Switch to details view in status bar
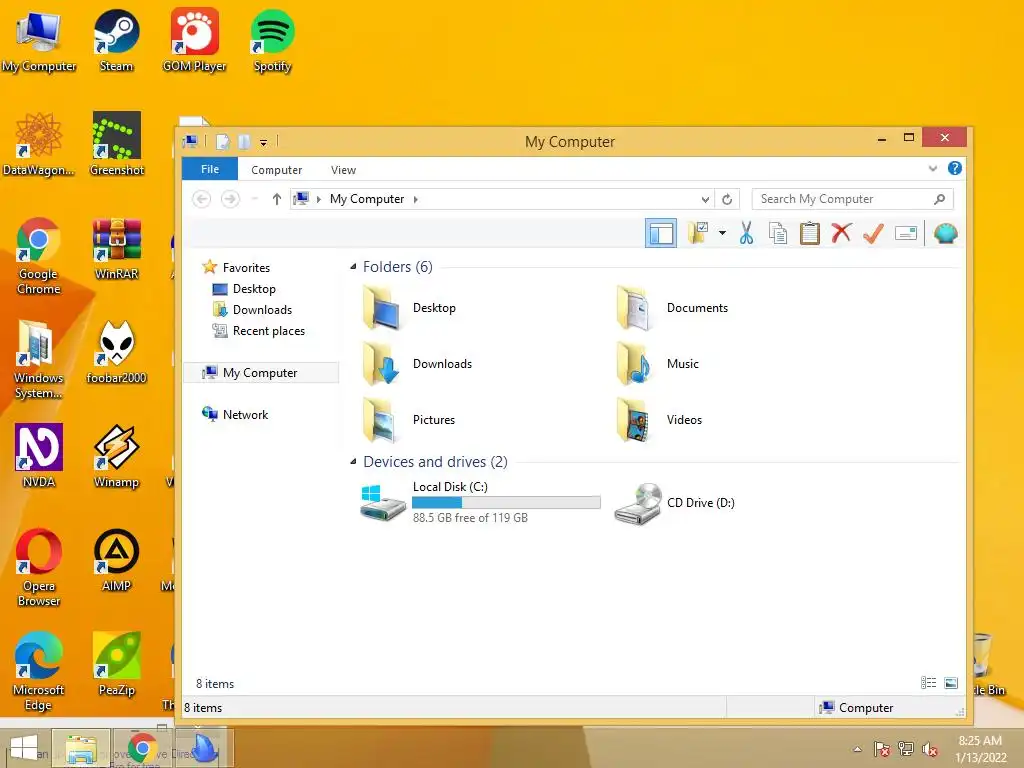This screenshot has height=768, width=1024. pyautogui.click(x=928, y=682)
